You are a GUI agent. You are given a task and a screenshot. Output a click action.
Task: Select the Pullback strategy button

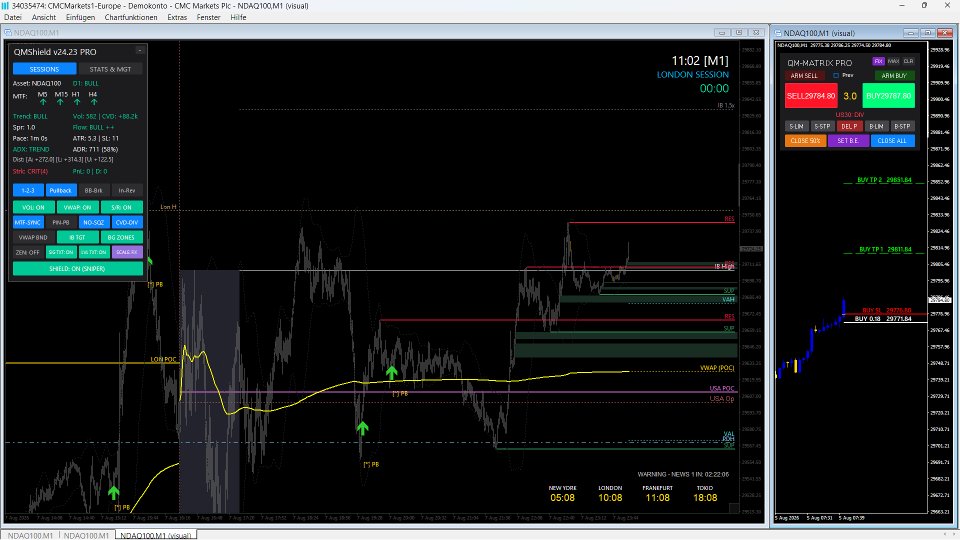coord(61,190)
